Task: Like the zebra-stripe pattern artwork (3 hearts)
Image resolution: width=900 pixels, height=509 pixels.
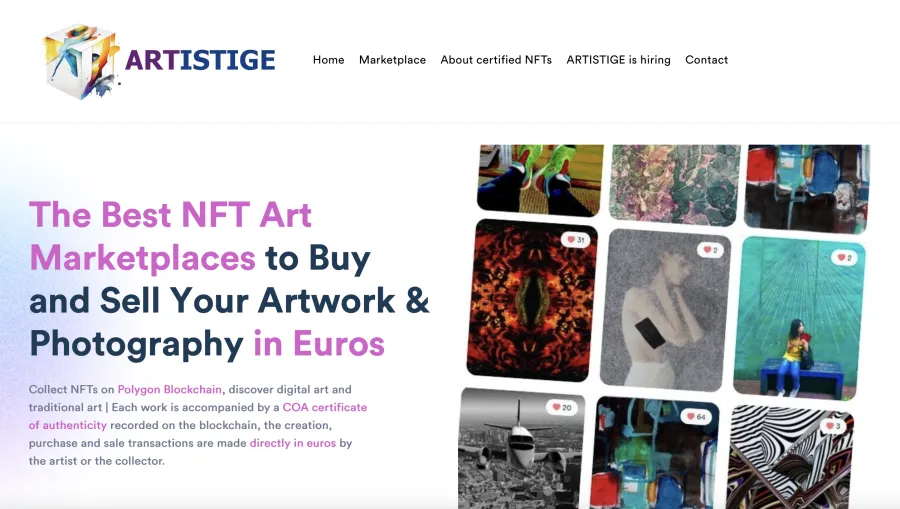Action: (x=833, y=426)
